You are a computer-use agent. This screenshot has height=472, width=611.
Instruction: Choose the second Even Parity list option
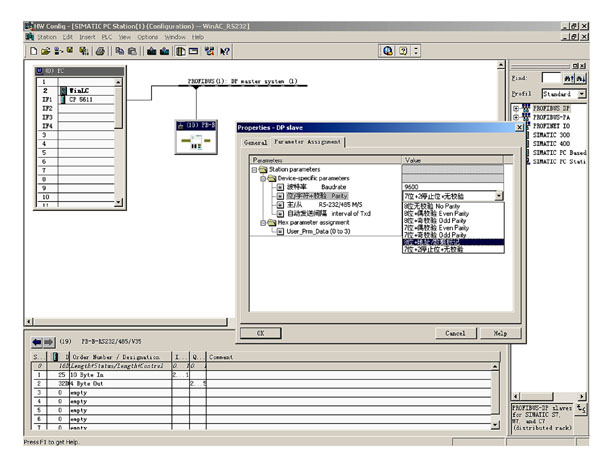pos(453,228)
